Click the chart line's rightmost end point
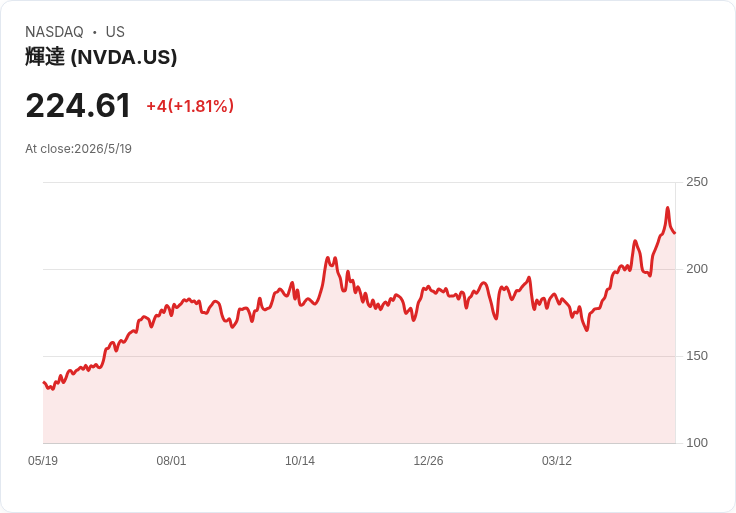The height and width of the screenshot is (513, 736). (675, 233)
